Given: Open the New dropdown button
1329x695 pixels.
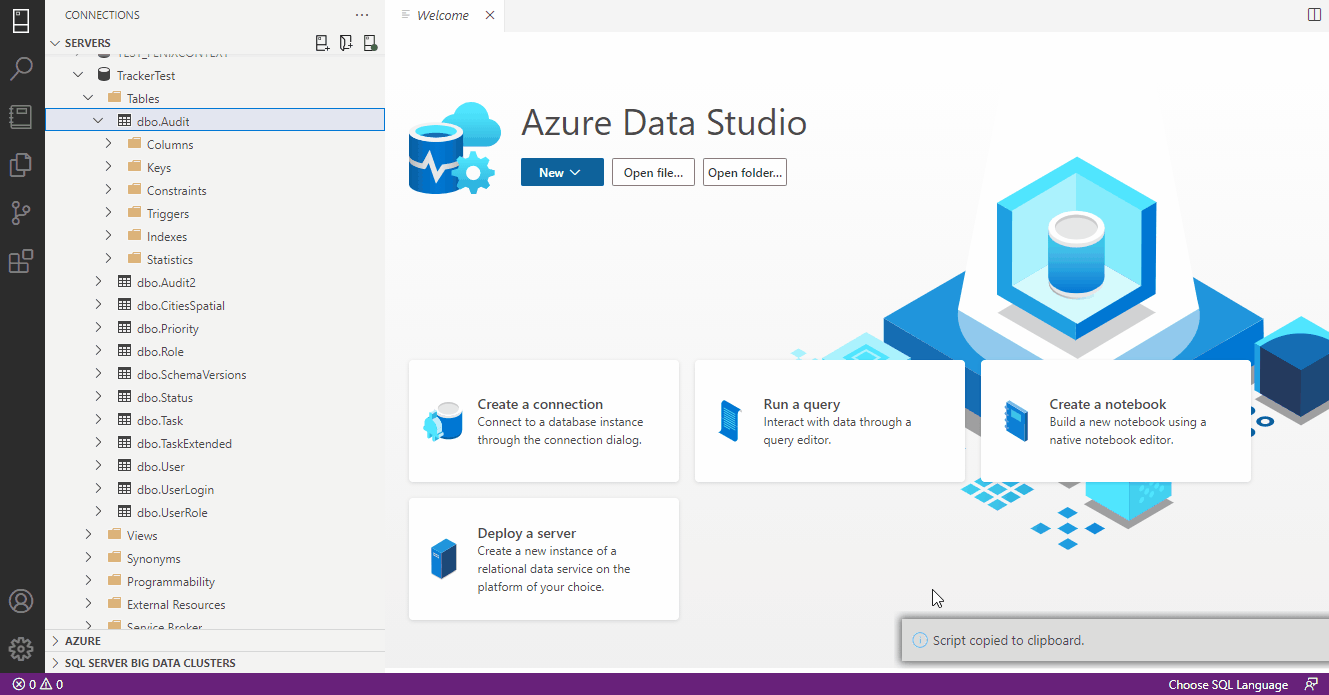Looking at the screenshot, I should click(x=562, y=172).
